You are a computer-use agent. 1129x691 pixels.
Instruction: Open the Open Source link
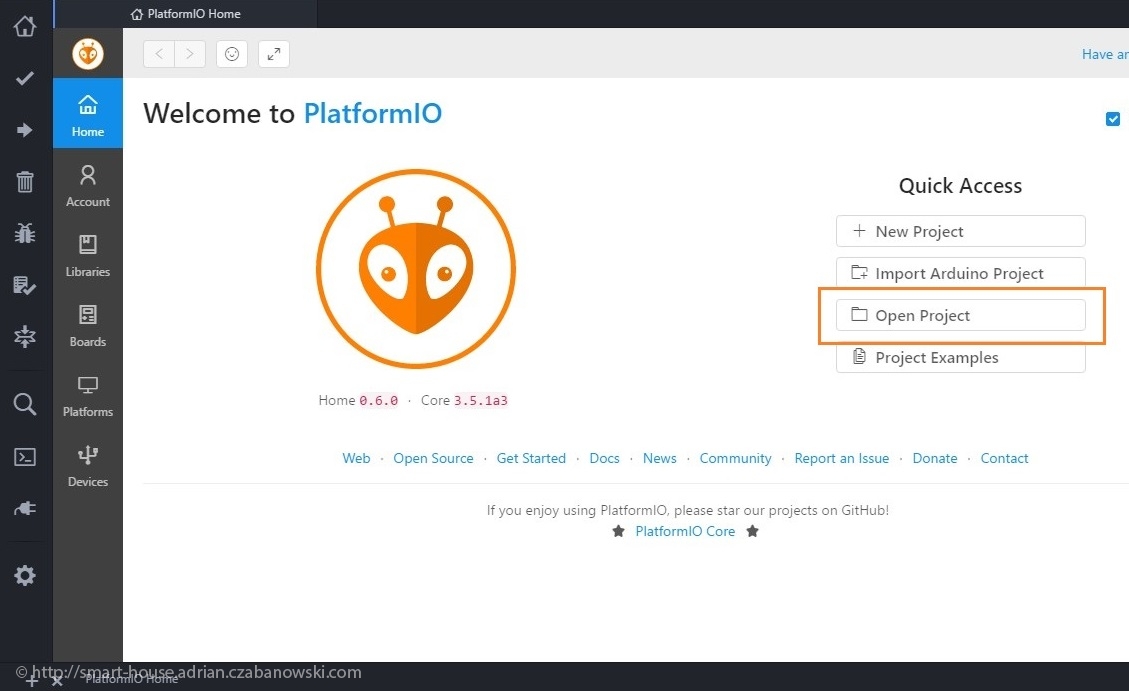[433, 459]
